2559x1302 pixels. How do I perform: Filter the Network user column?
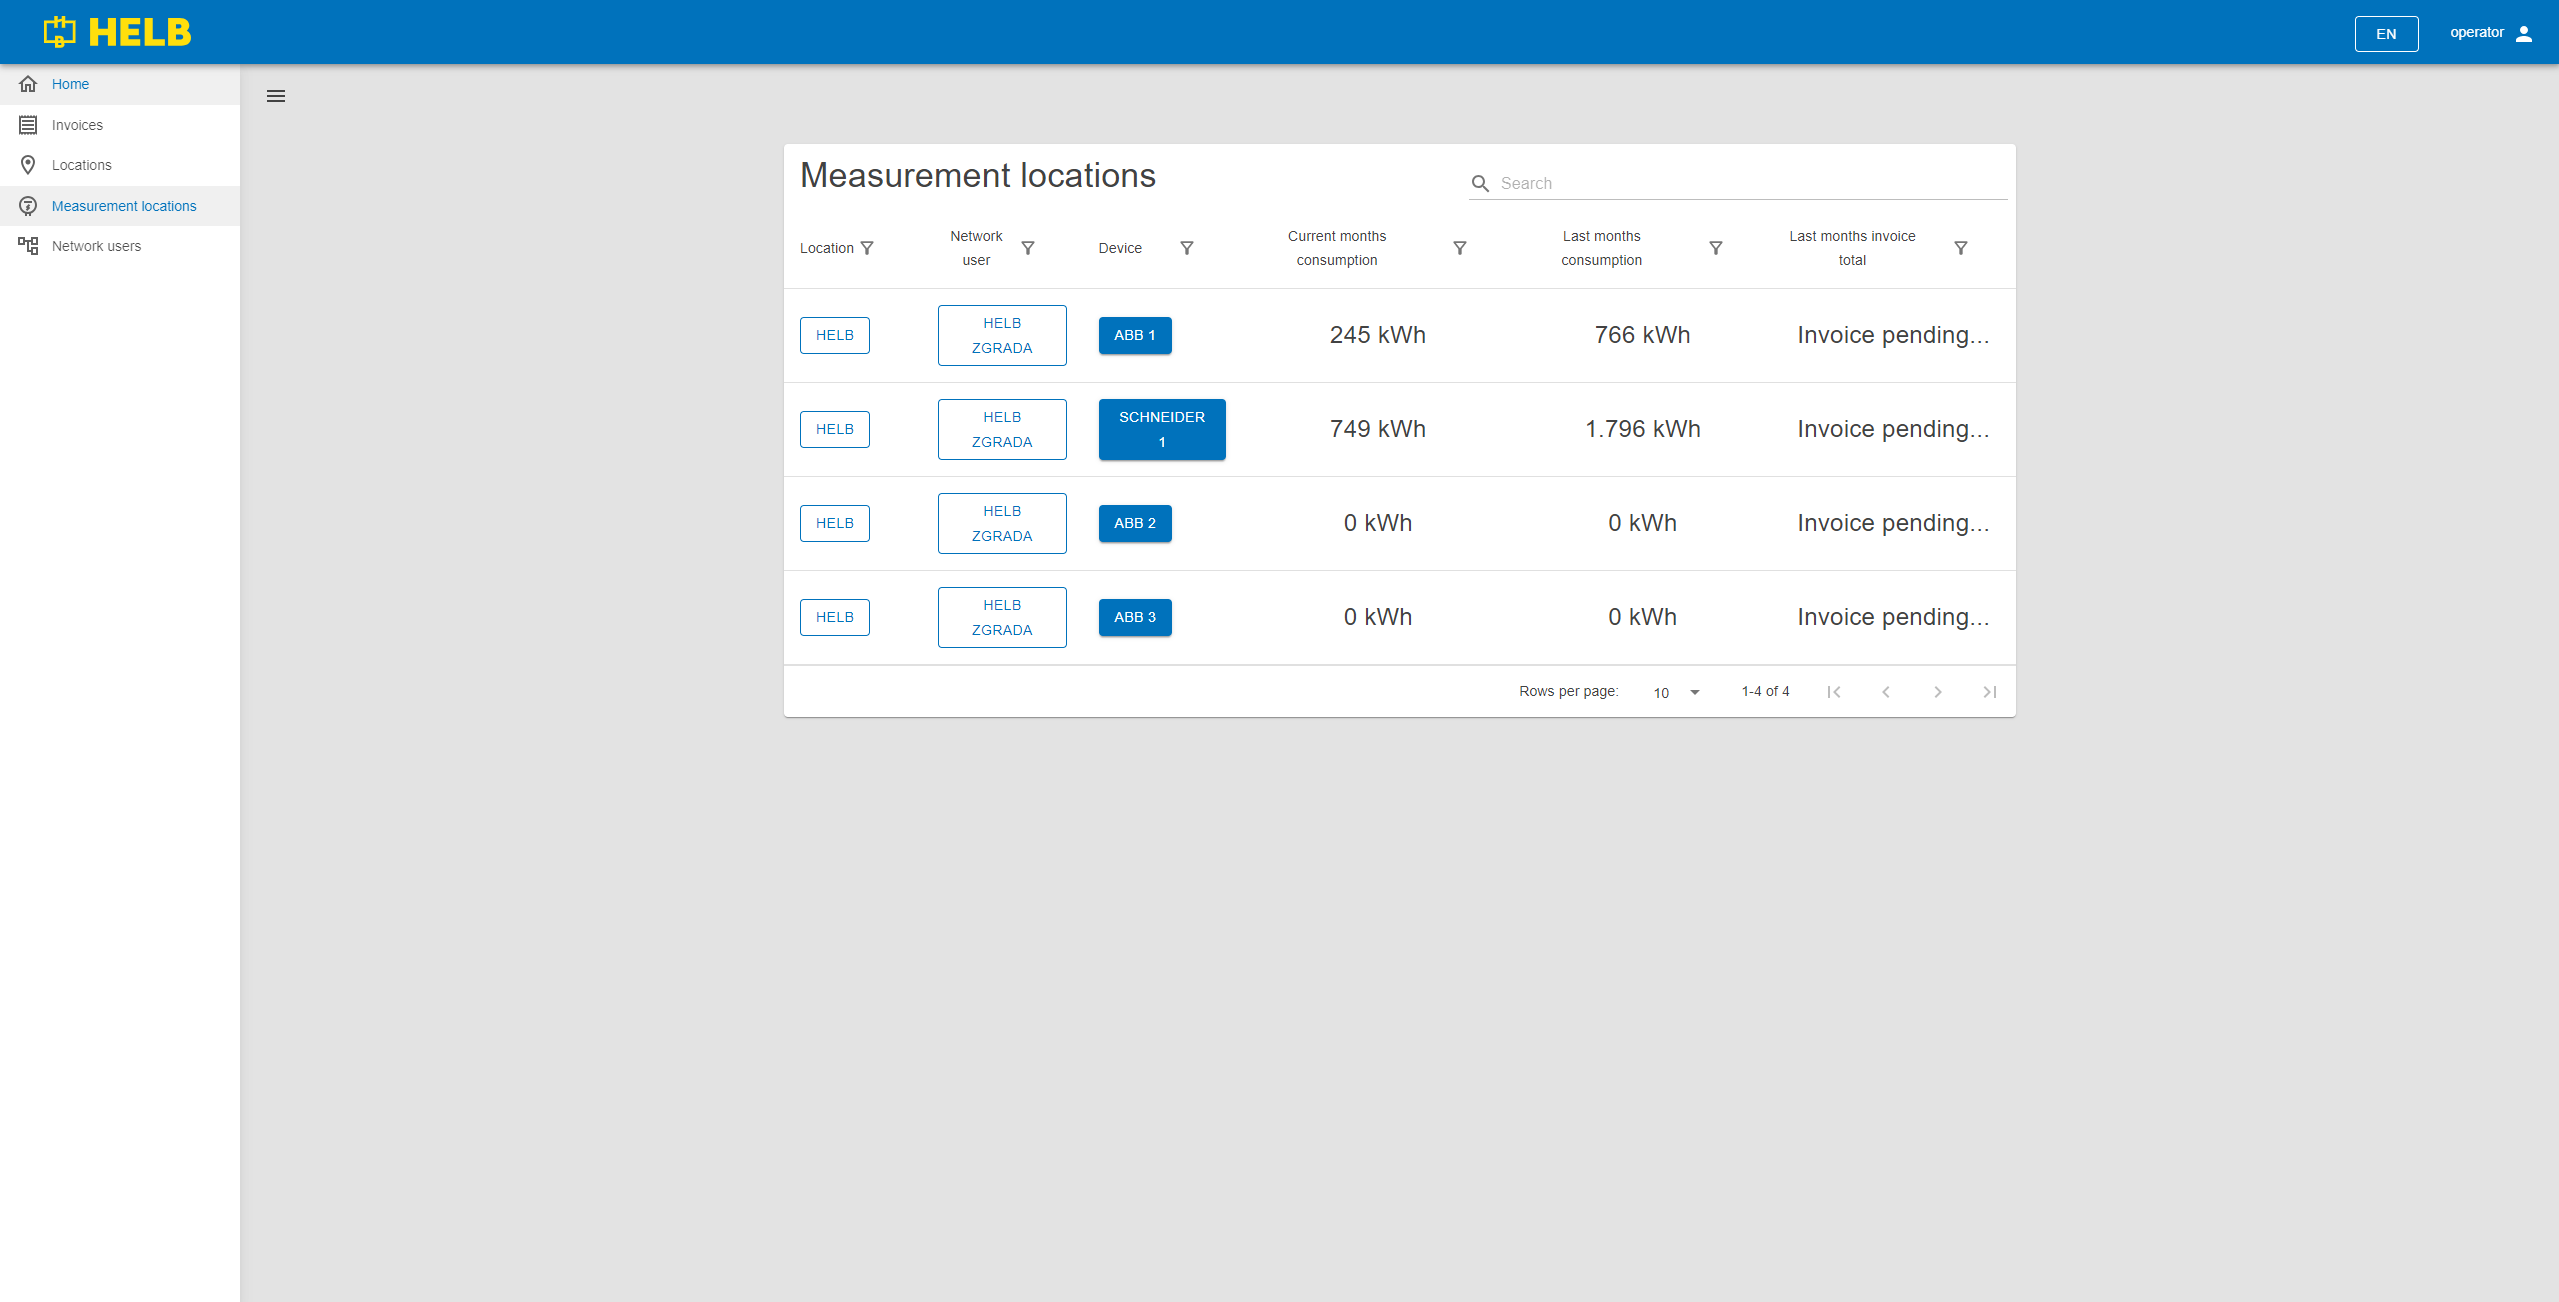[x=1028, y=248]
